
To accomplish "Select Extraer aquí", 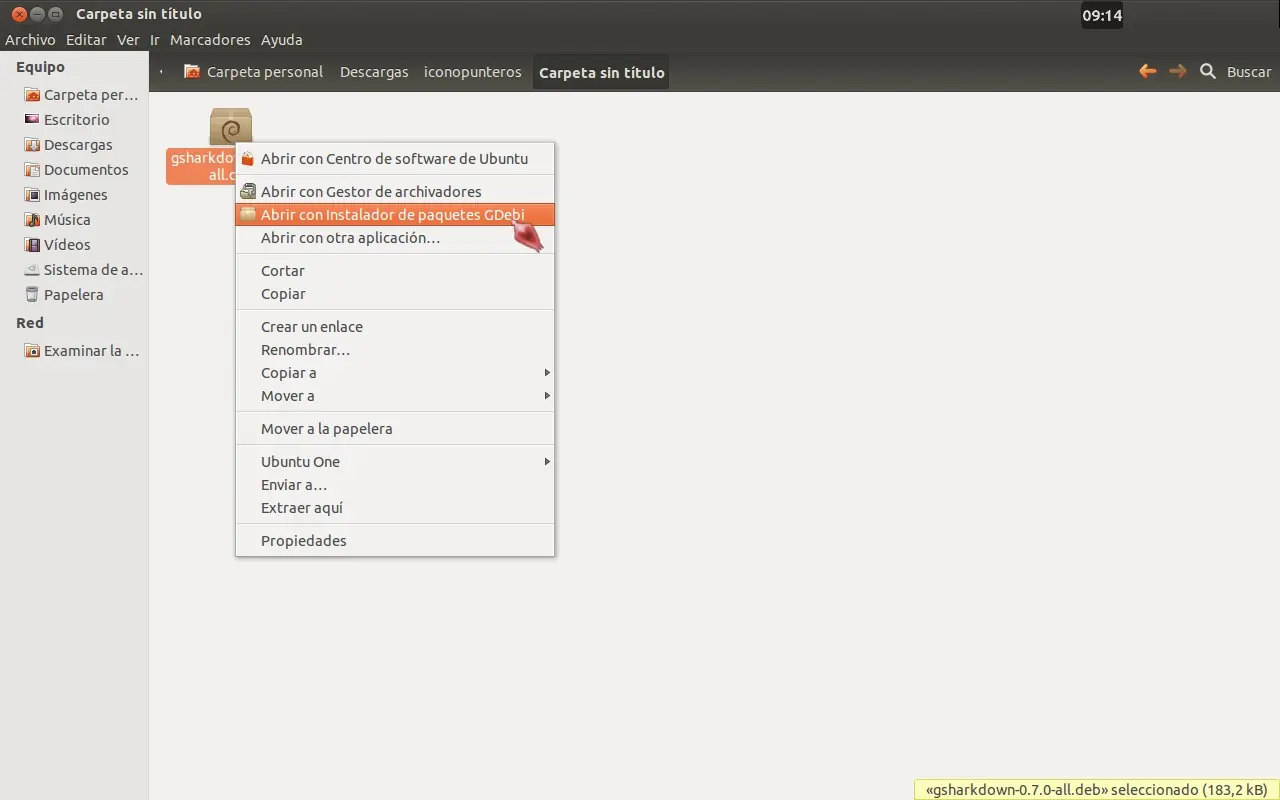I will (395, 508).
